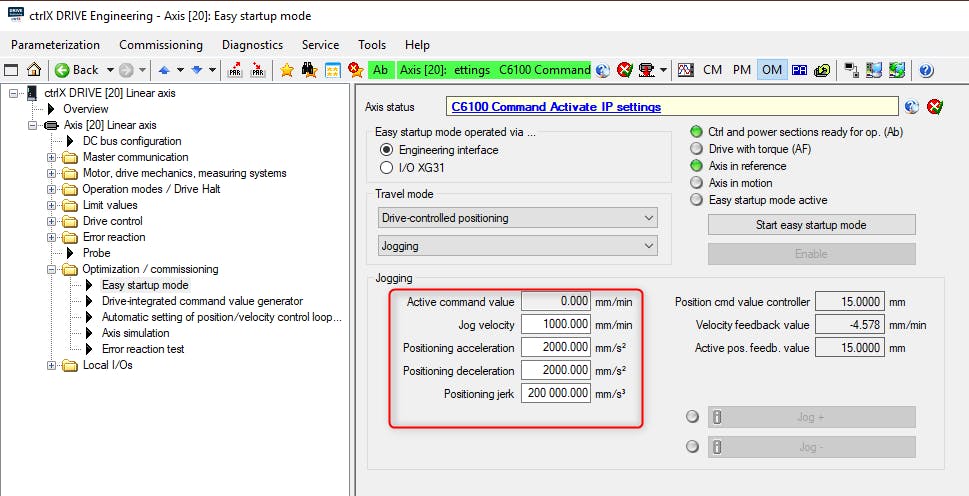Click the clear error icon in toolbar
The height and width of the screenshot is (496, 969).
[625, 70]
